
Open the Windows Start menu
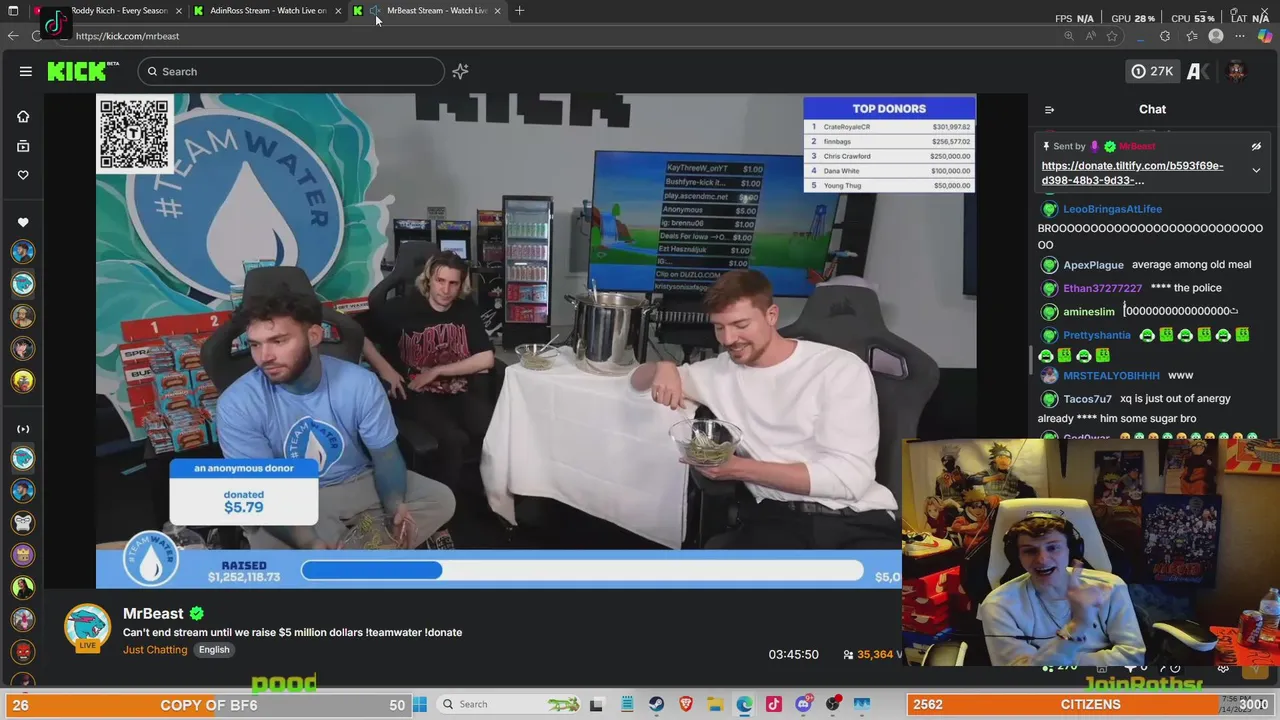coord(420,704)
